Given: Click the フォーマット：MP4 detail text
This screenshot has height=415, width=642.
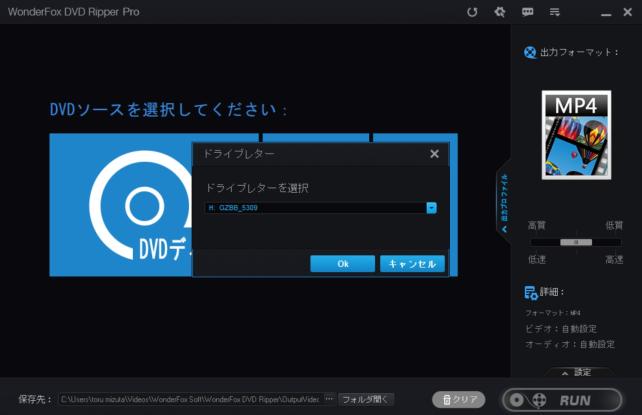Looking at the screenshot, I should (553, 313).
